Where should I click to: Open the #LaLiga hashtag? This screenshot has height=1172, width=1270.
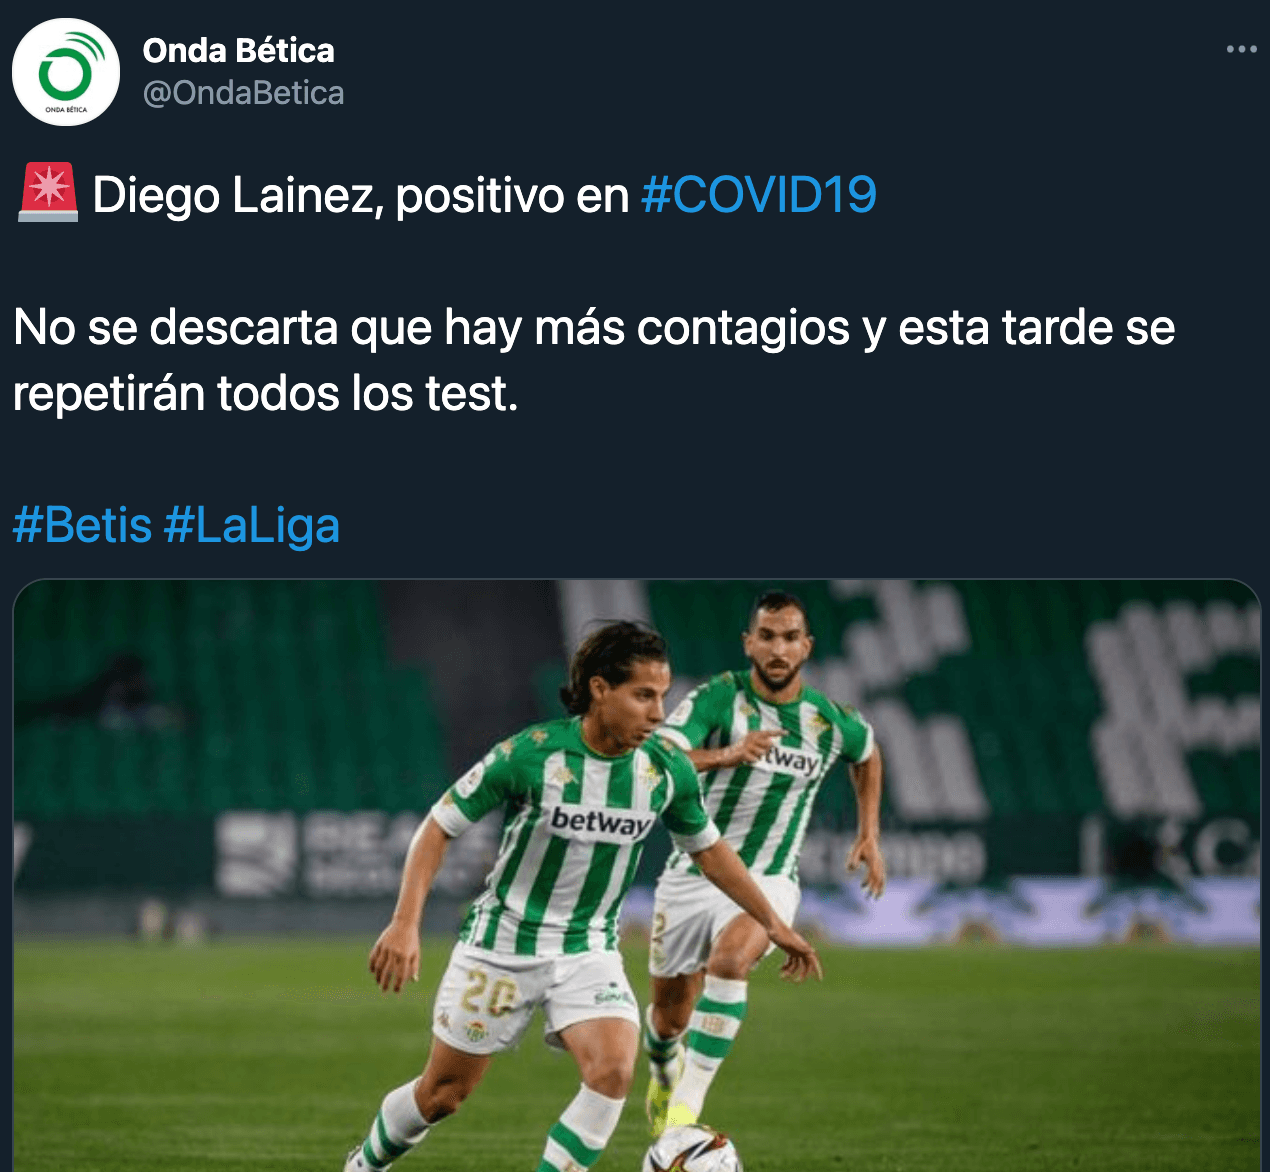252,525
